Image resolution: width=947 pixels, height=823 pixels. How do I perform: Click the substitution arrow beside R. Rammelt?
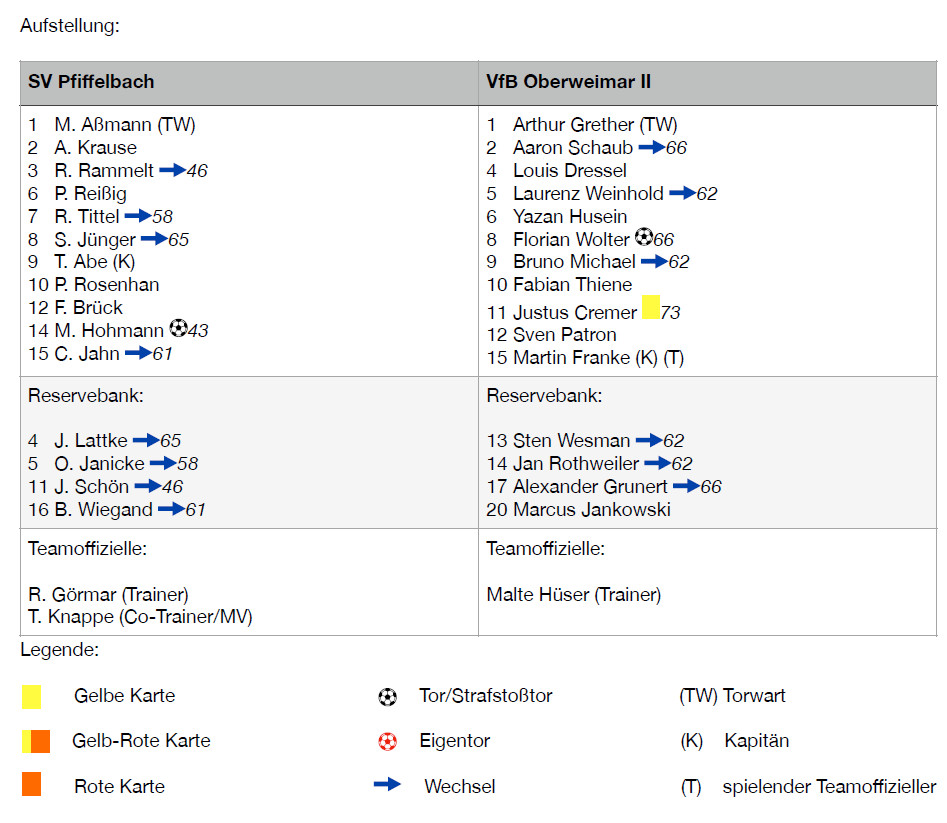pos(172,170)
